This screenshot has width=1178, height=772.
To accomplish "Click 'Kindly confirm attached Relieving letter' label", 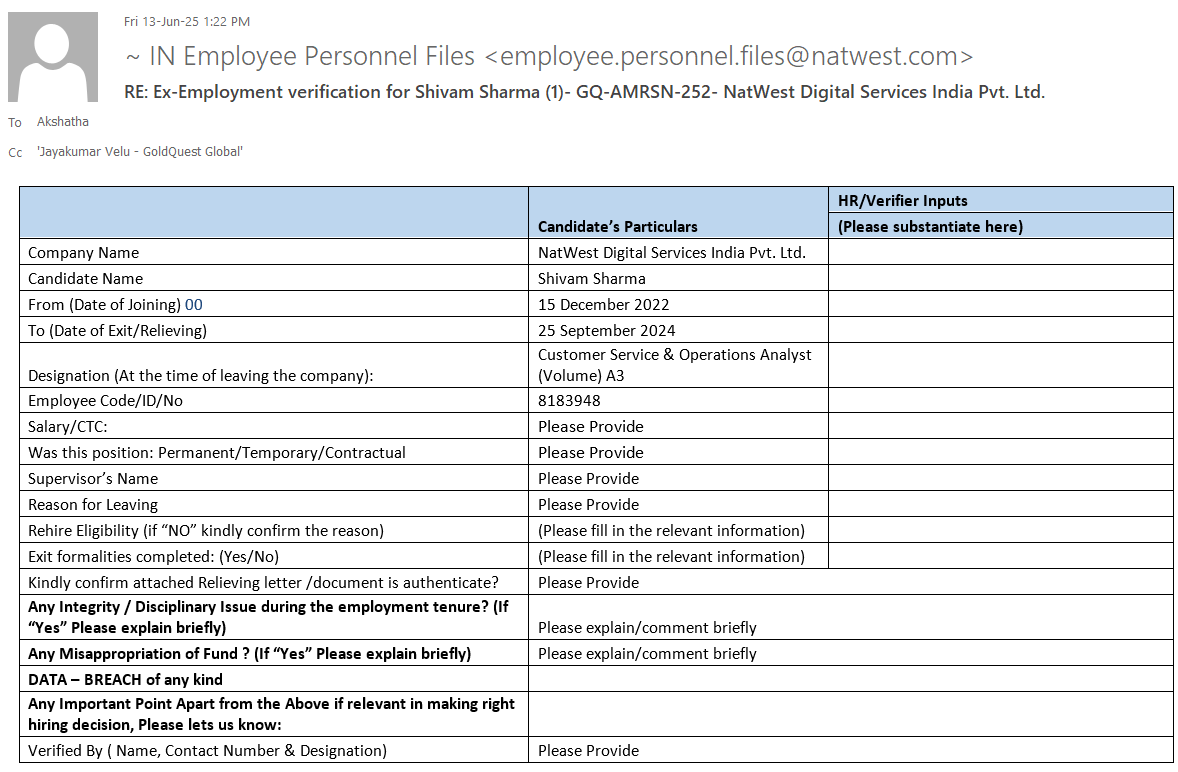I will pos(263,583).
